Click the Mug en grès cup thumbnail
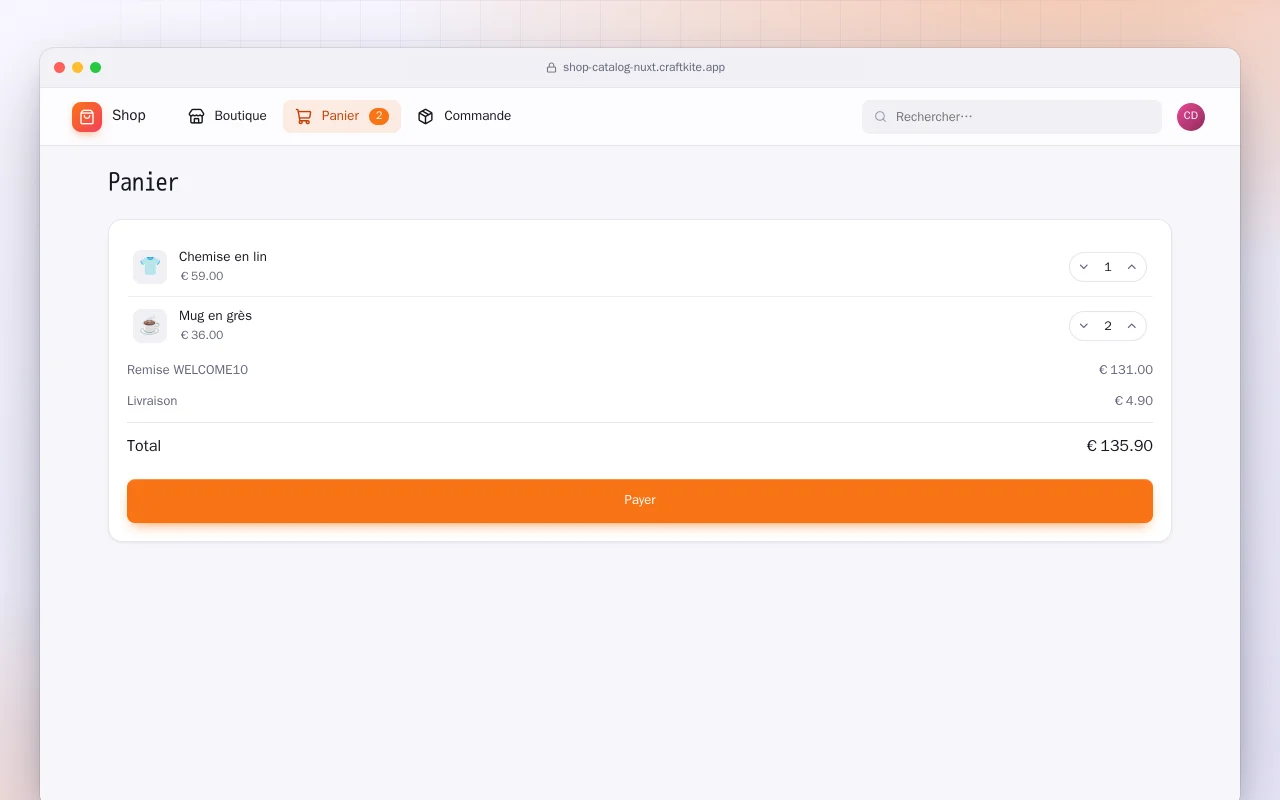The image size is (1280, 800). pyautogui.click(x=150, y=326)
